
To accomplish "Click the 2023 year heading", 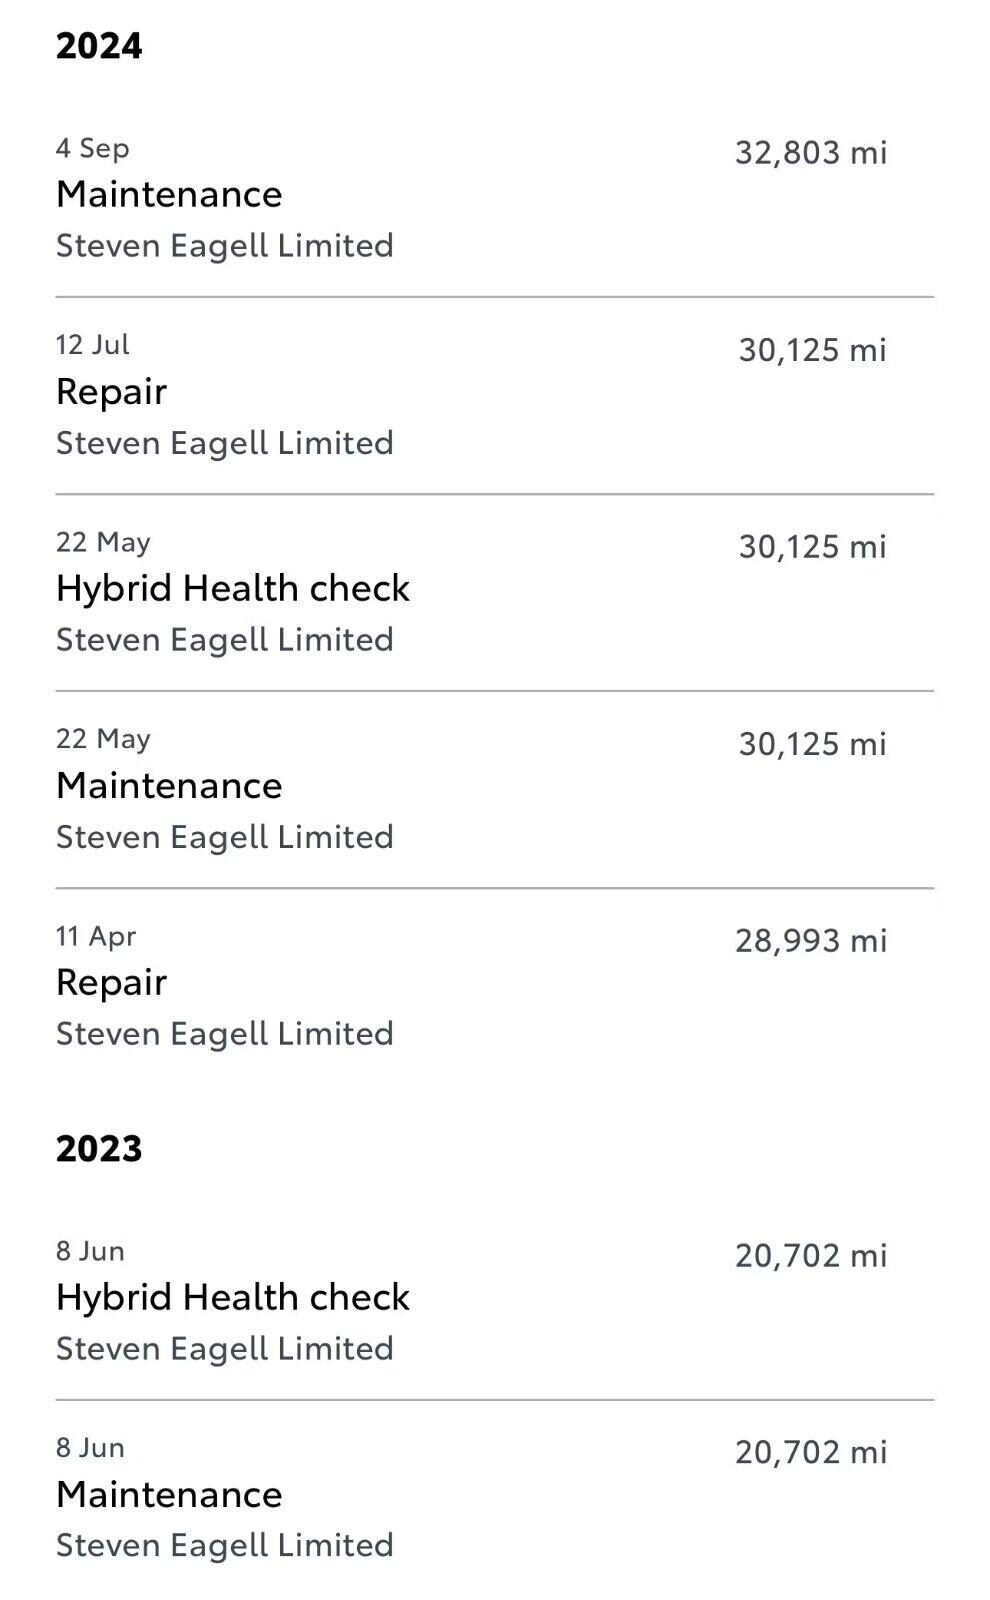I will click(x=99, y=1148).
